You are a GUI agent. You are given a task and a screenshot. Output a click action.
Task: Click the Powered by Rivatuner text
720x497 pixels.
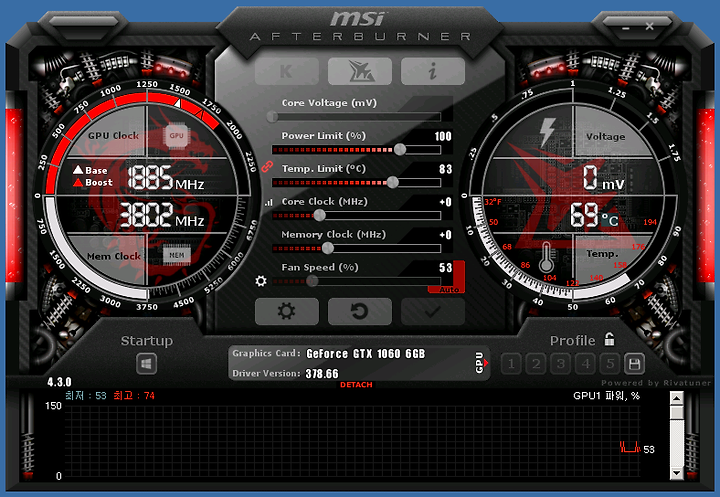pos(656,383)
